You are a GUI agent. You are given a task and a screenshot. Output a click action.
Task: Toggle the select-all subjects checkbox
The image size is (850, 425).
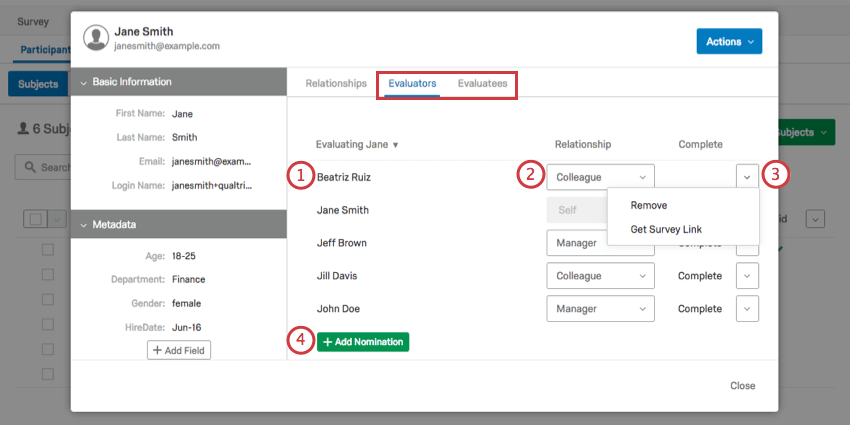34,219
